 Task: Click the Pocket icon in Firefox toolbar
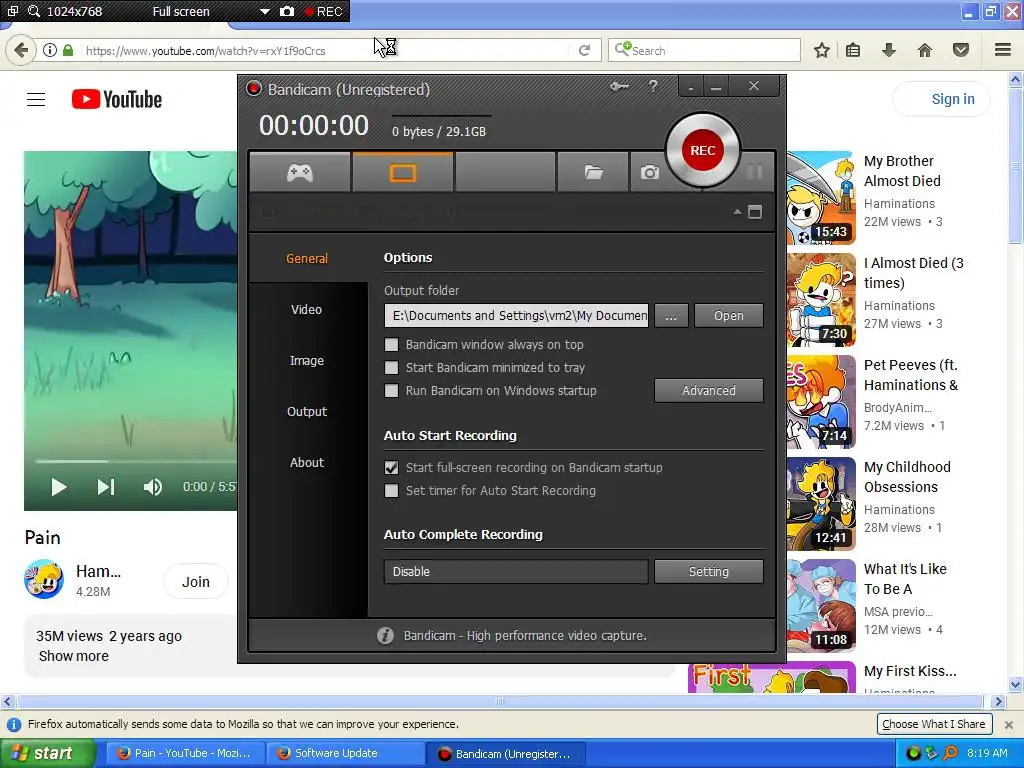tap(961, 50)
